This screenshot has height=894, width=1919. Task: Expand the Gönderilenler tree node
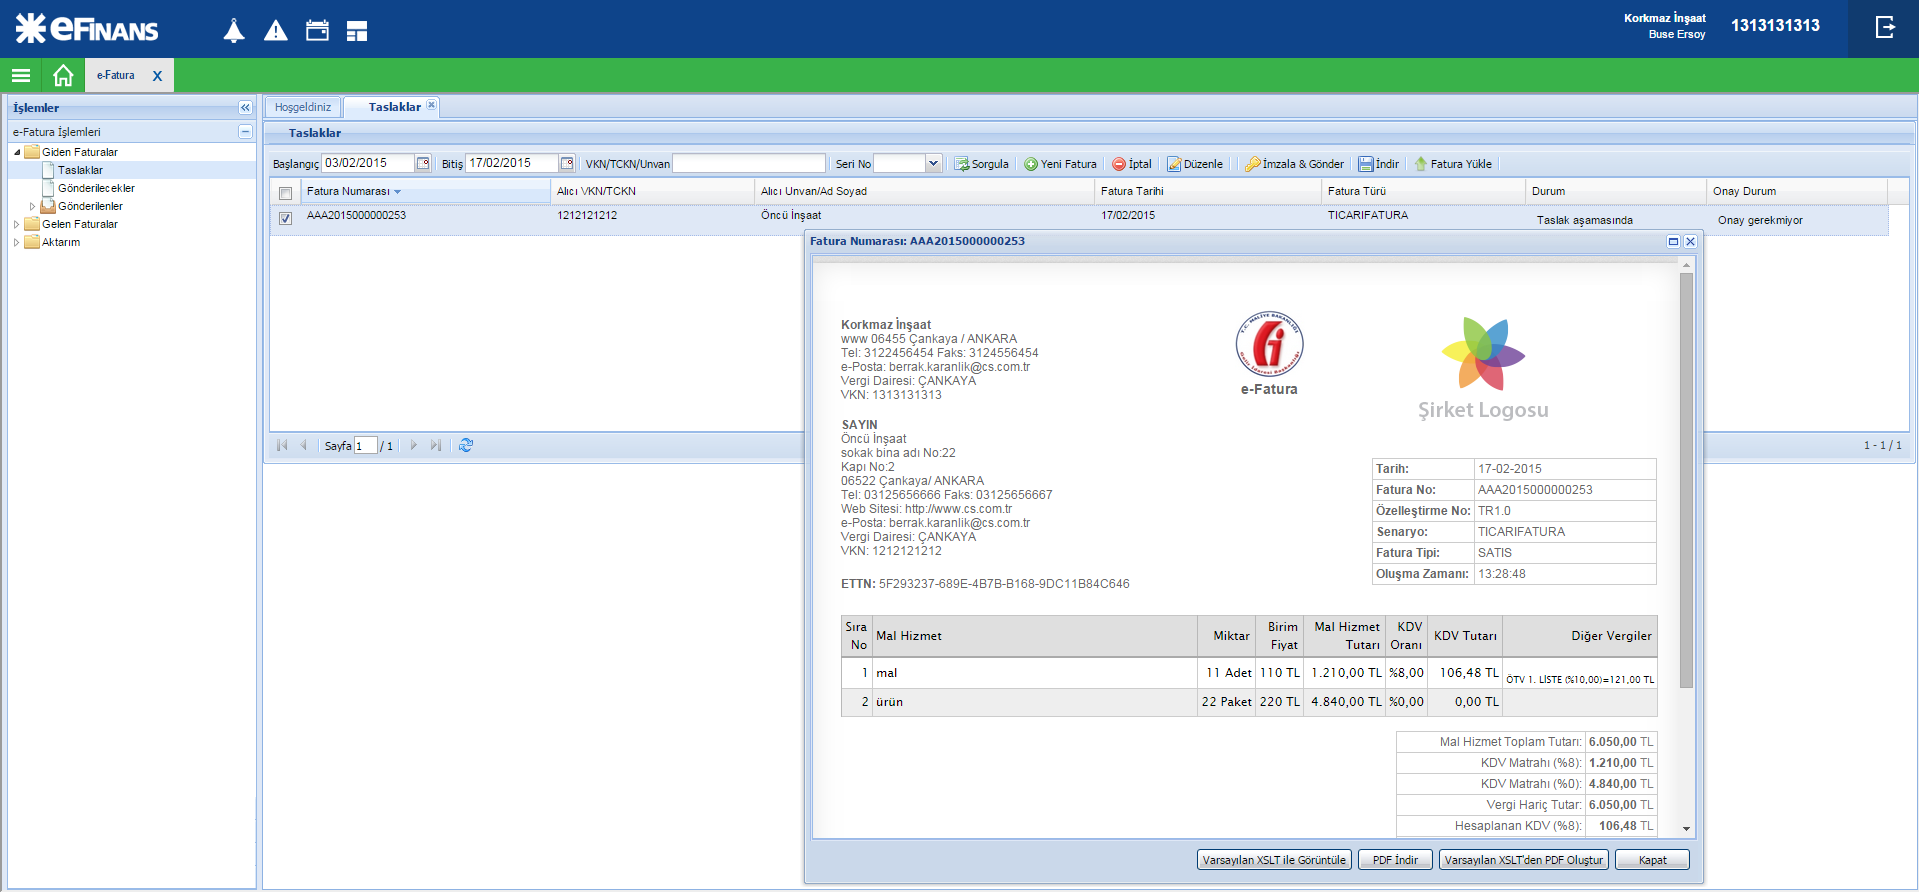32,206
